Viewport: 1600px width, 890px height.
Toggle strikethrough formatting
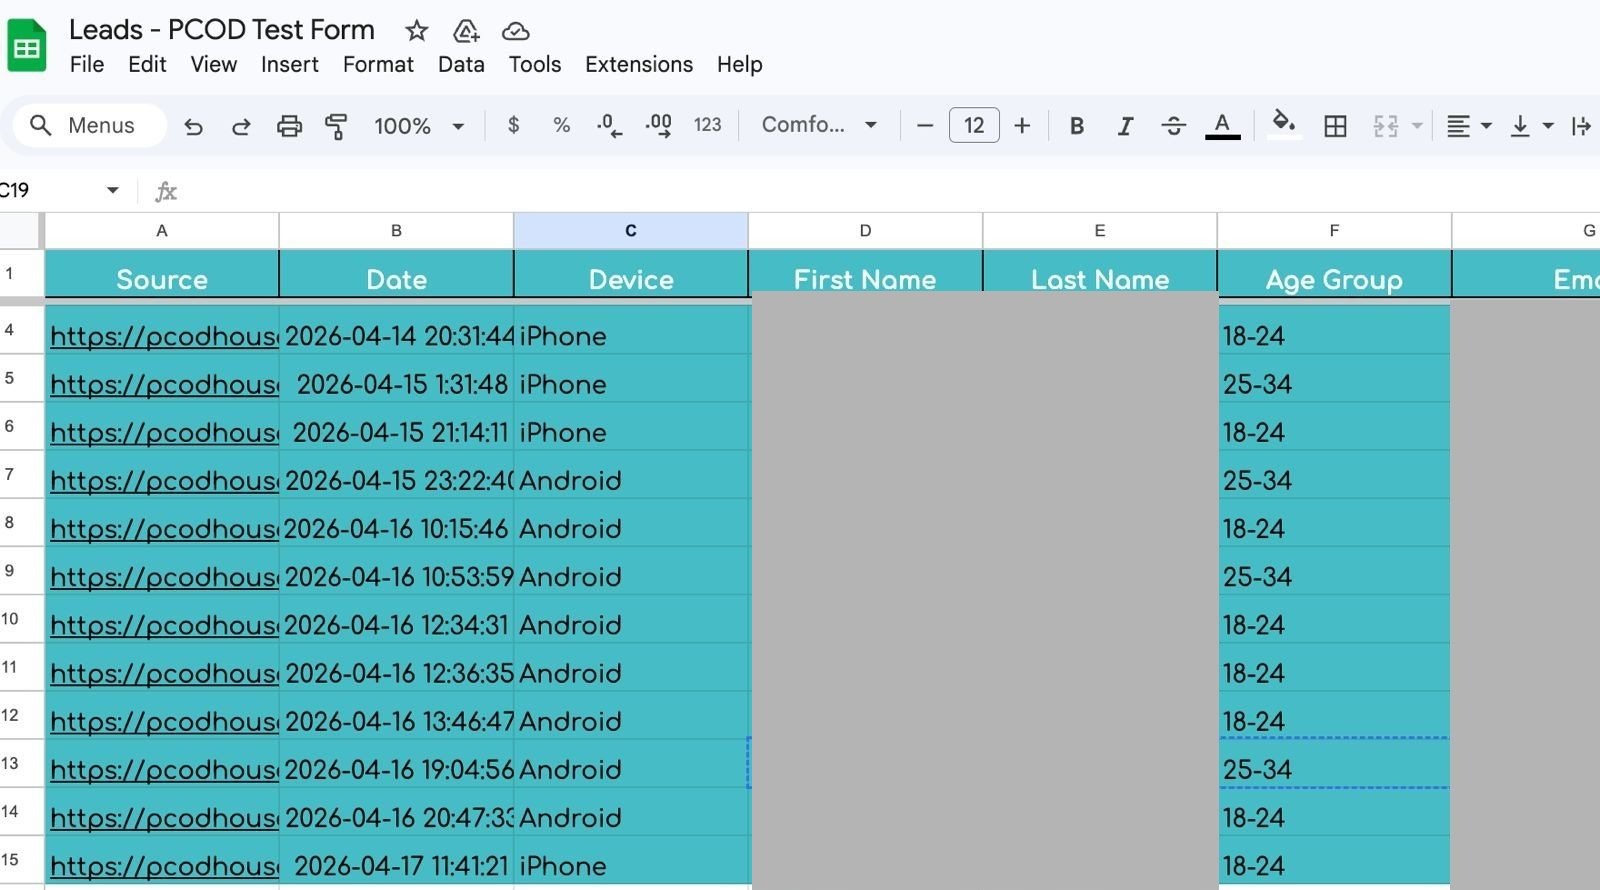coord(1173,126)
